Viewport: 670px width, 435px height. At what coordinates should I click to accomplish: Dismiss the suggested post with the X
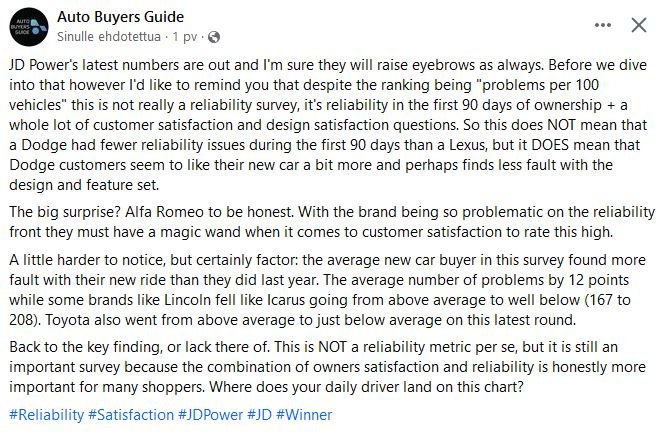point(639,25)
